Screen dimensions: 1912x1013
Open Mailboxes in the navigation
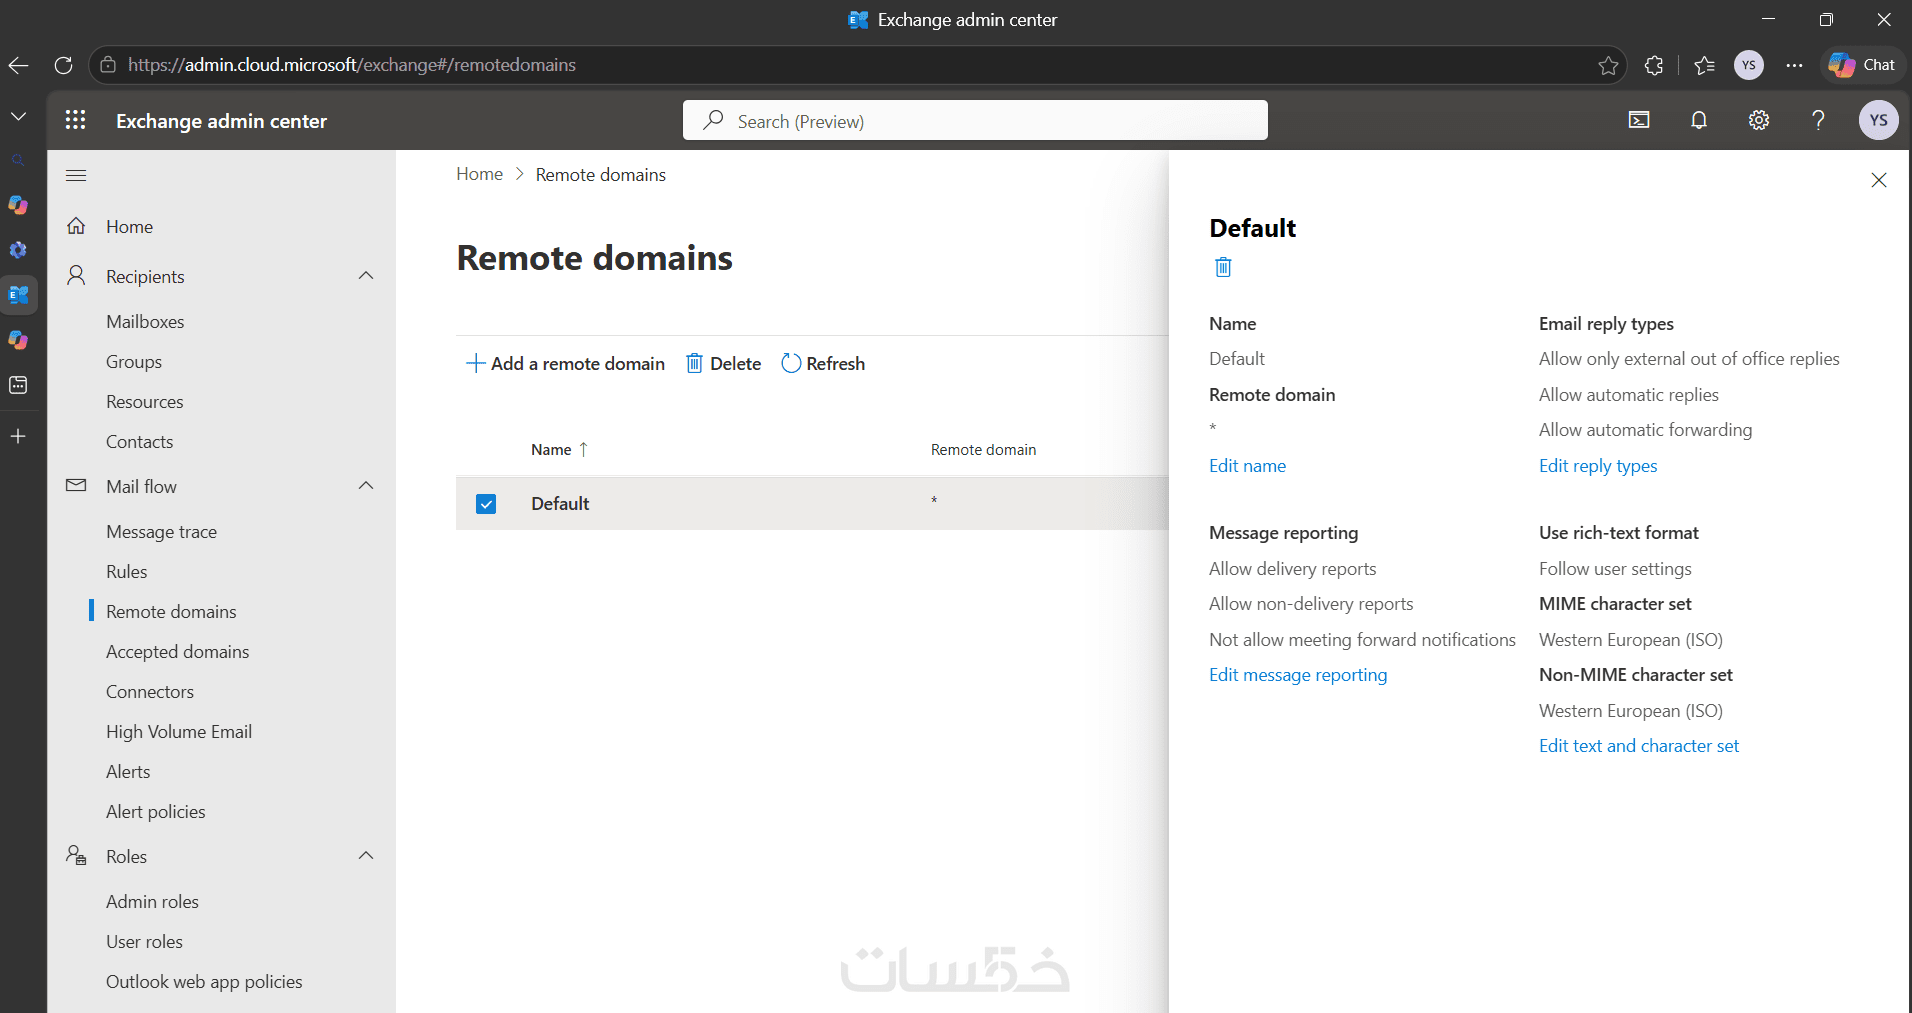[145, 322]
